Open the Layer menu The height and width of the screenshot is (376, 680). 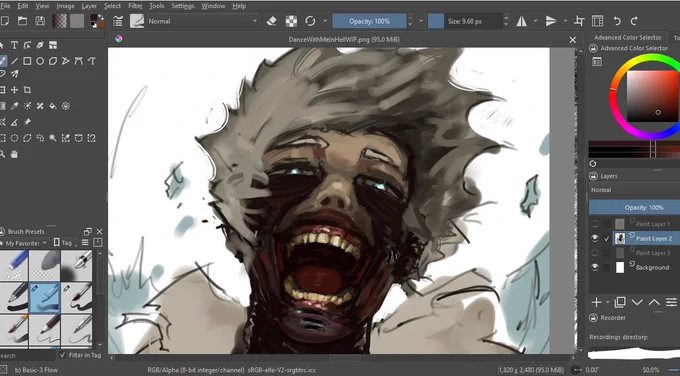click(x=89, y=6)
